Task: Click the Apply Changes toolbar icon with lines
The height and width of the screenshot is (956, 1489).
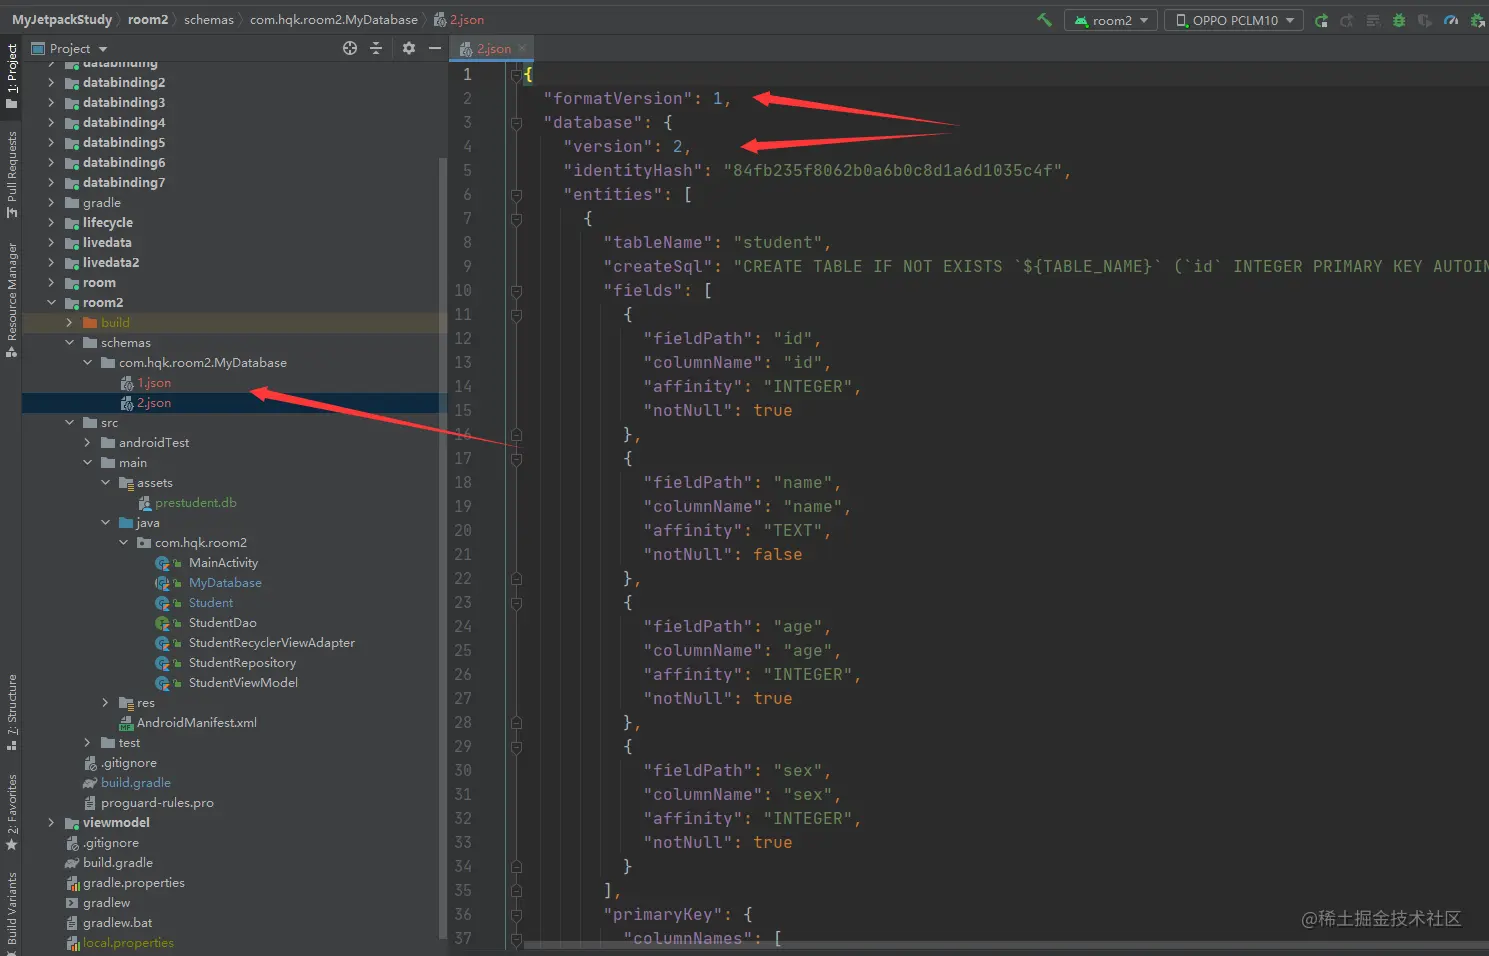Action: coord(1373,20)
